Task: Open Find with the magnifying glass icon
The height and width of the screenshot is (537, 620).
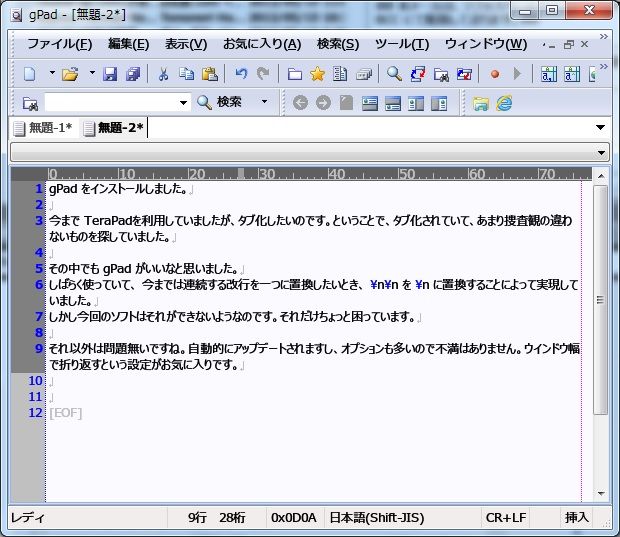Action: tap(394, 74)
